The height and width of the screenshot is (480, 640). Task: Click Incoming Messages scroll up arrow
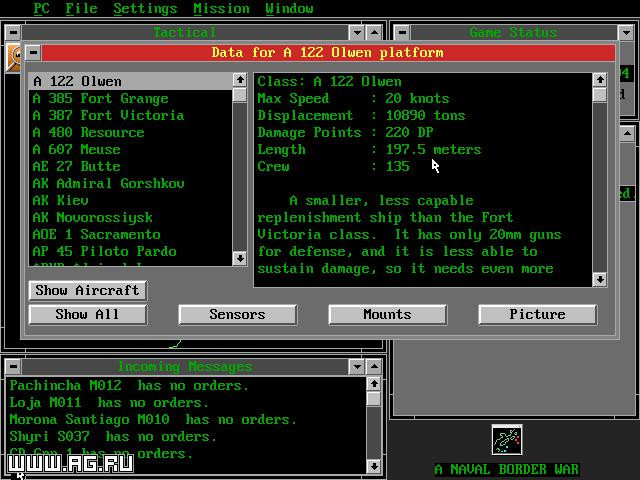click(x=374, y=384)
